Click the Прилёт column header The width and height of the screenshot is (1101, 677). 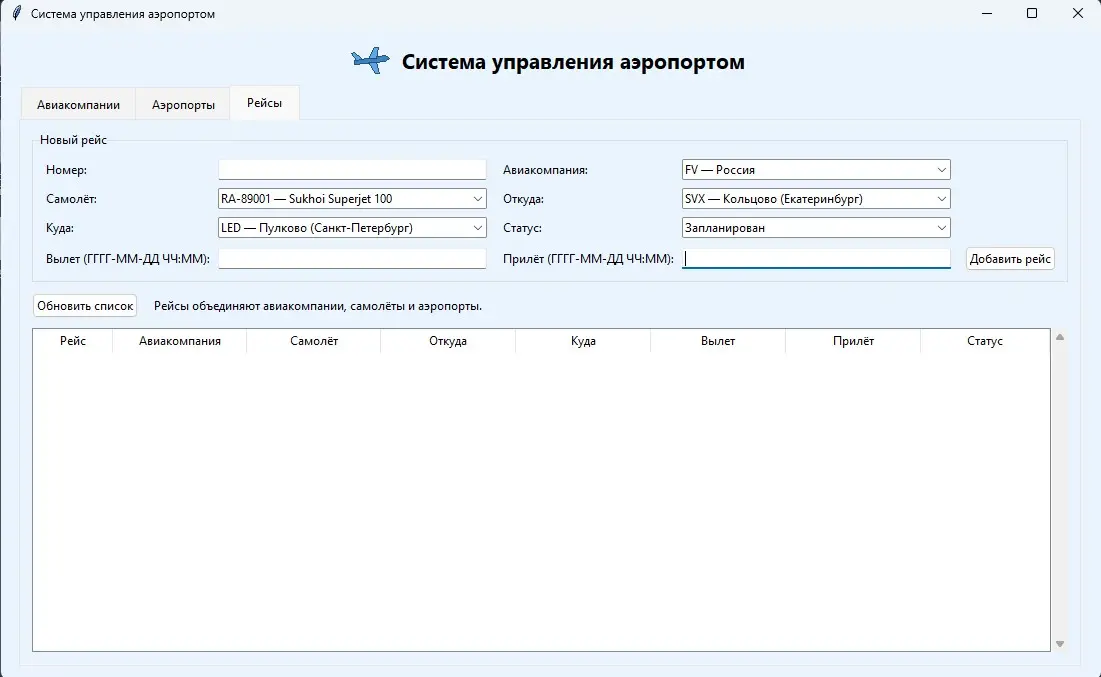click(x=853, y=341)
